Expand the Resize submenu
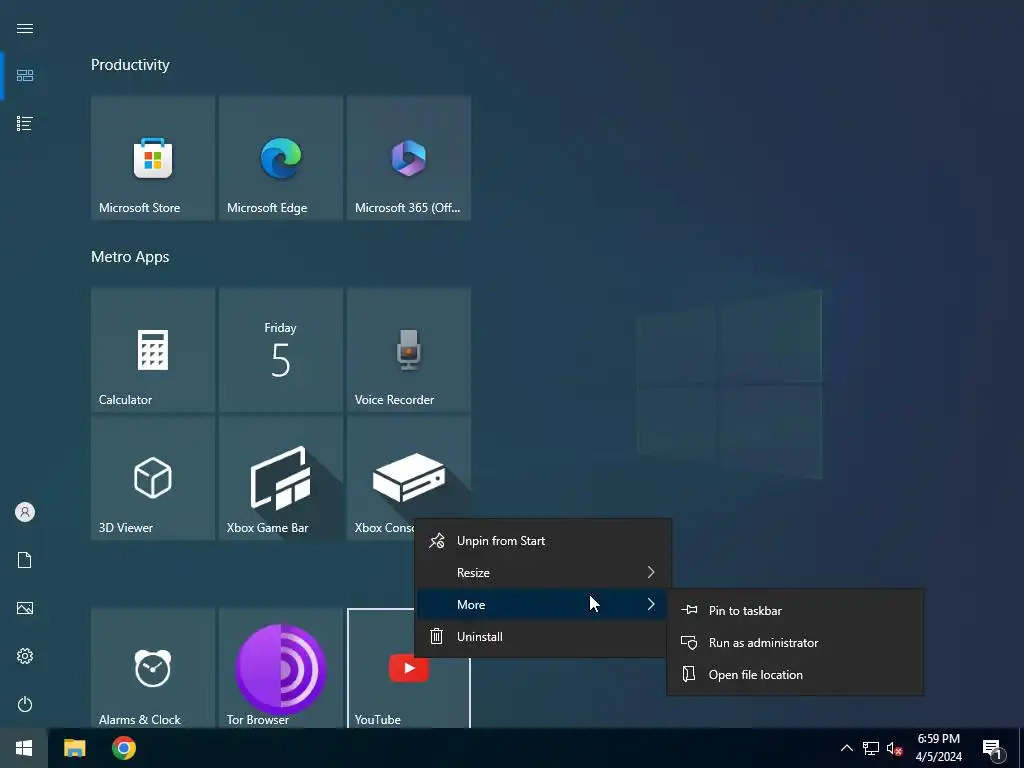 click(x=543, y=573)
